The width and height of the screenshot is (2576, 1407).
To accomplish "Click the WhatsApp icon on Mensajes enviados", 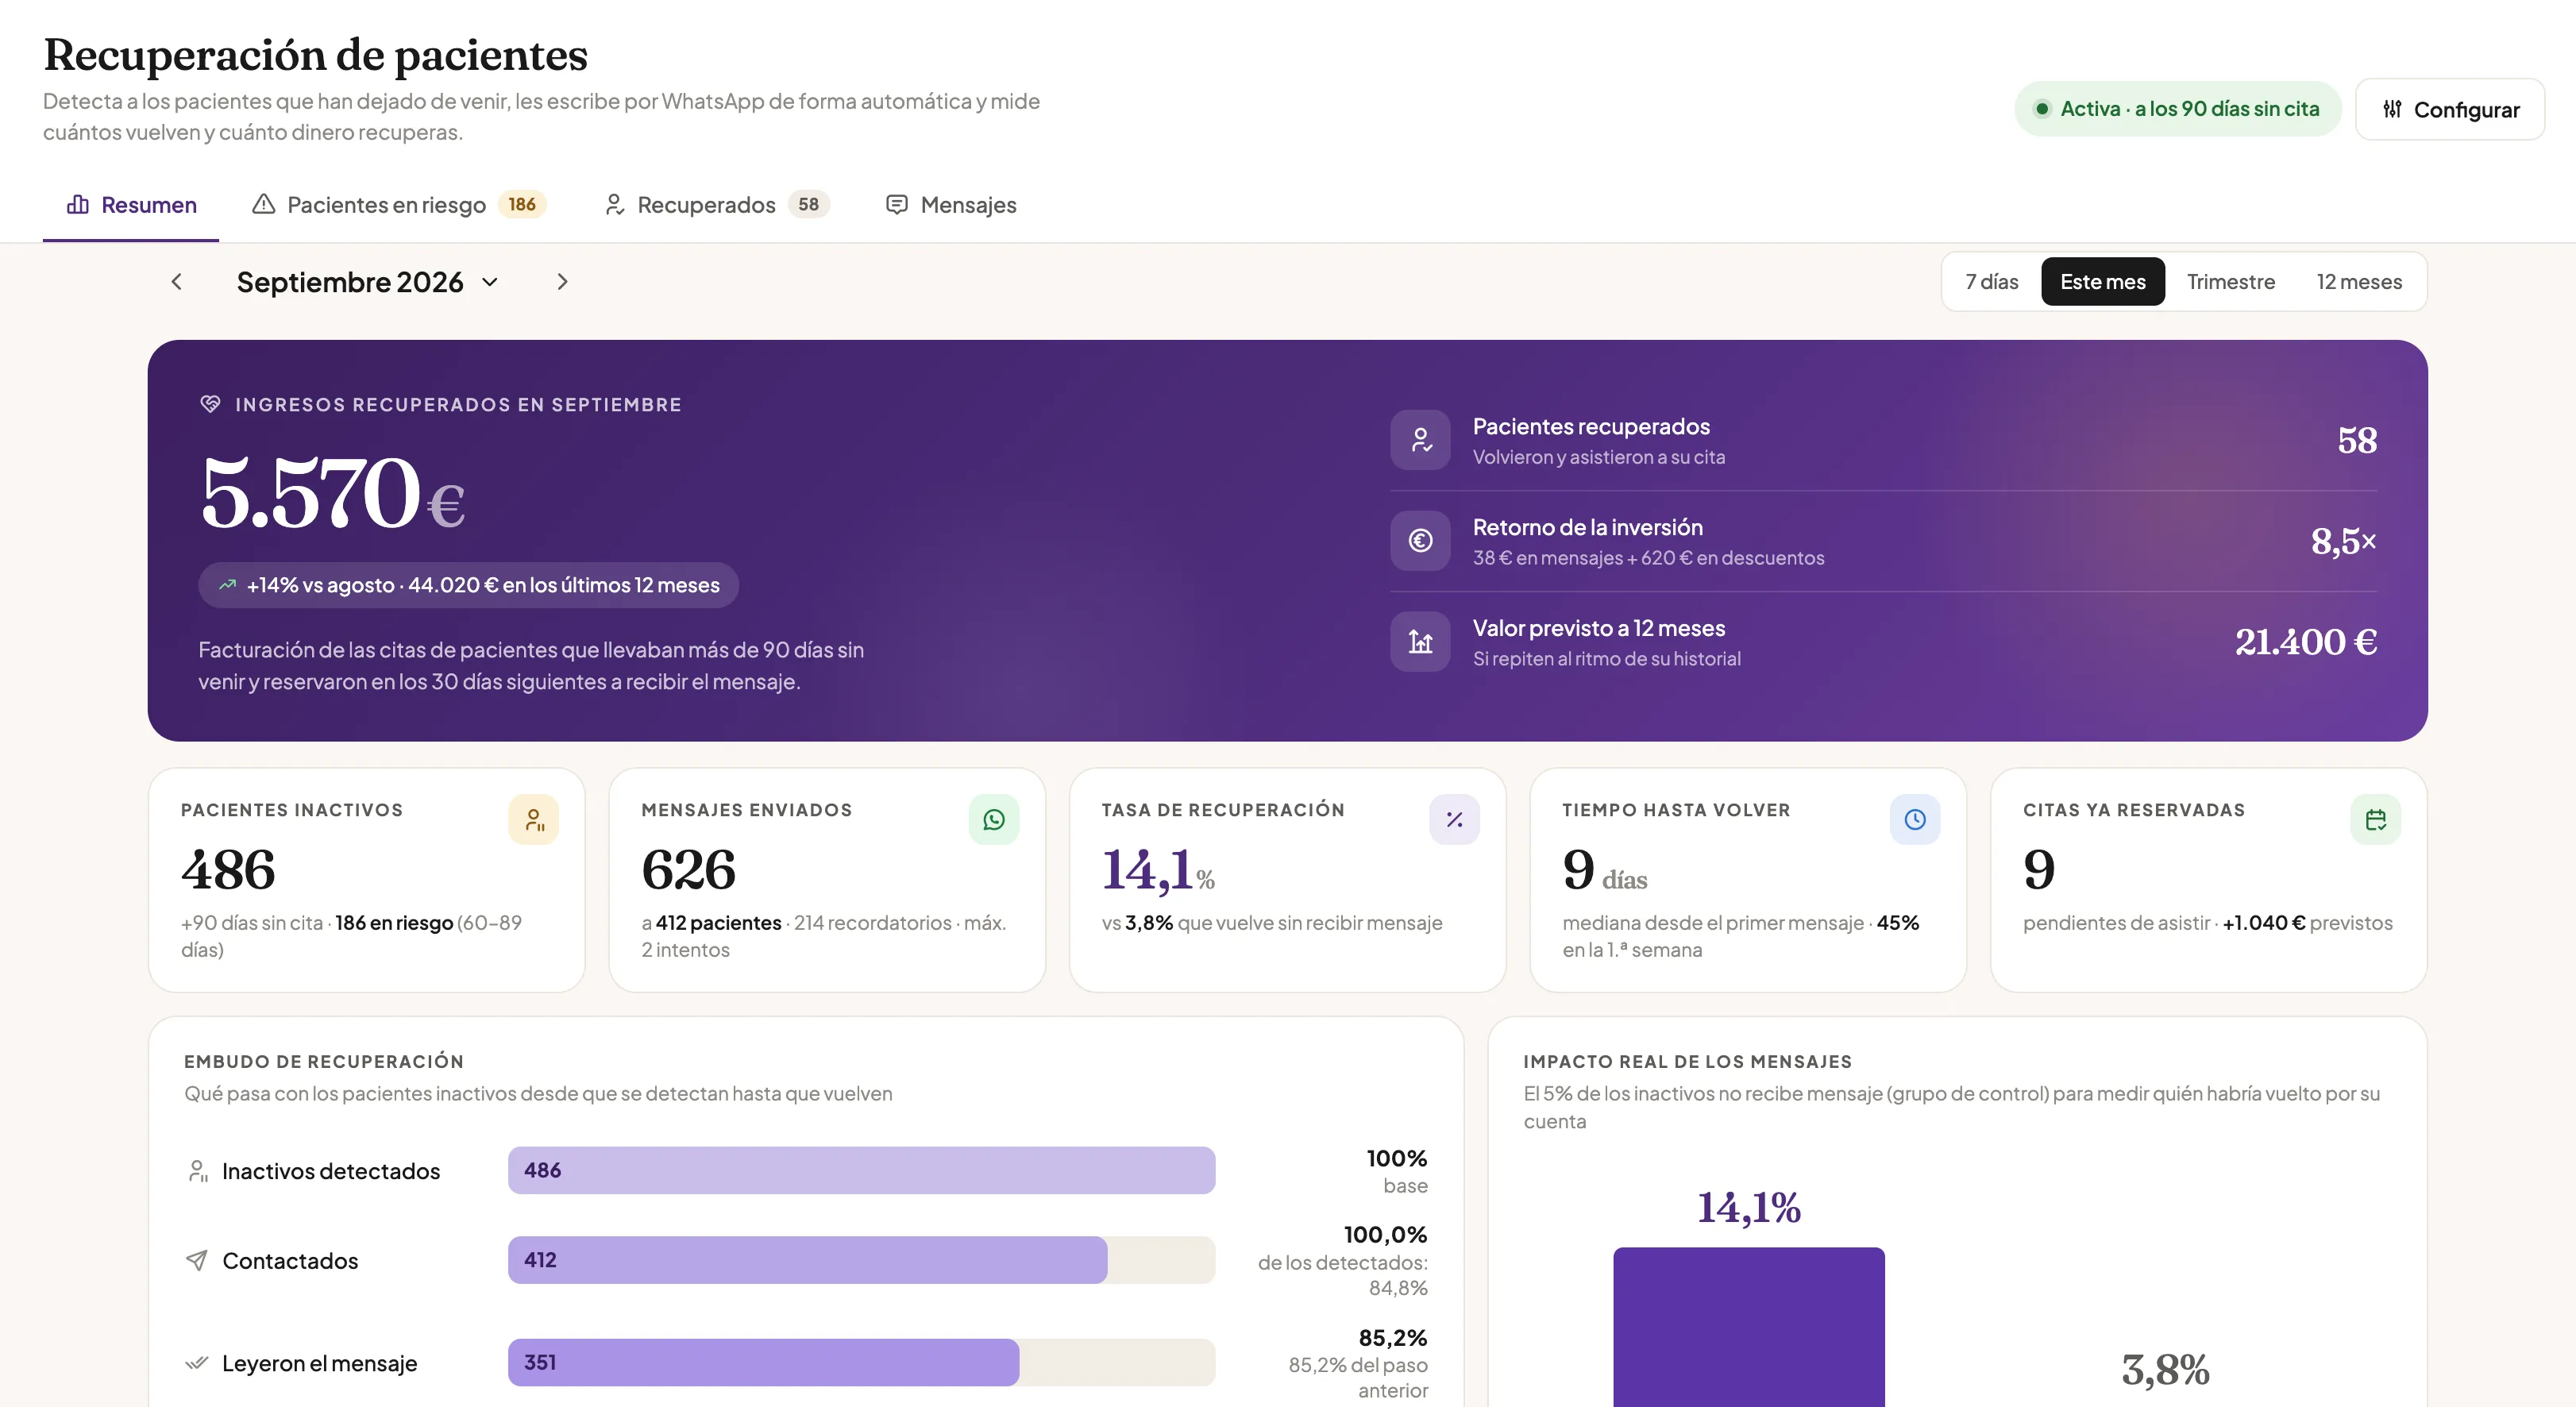I will 994,820.
